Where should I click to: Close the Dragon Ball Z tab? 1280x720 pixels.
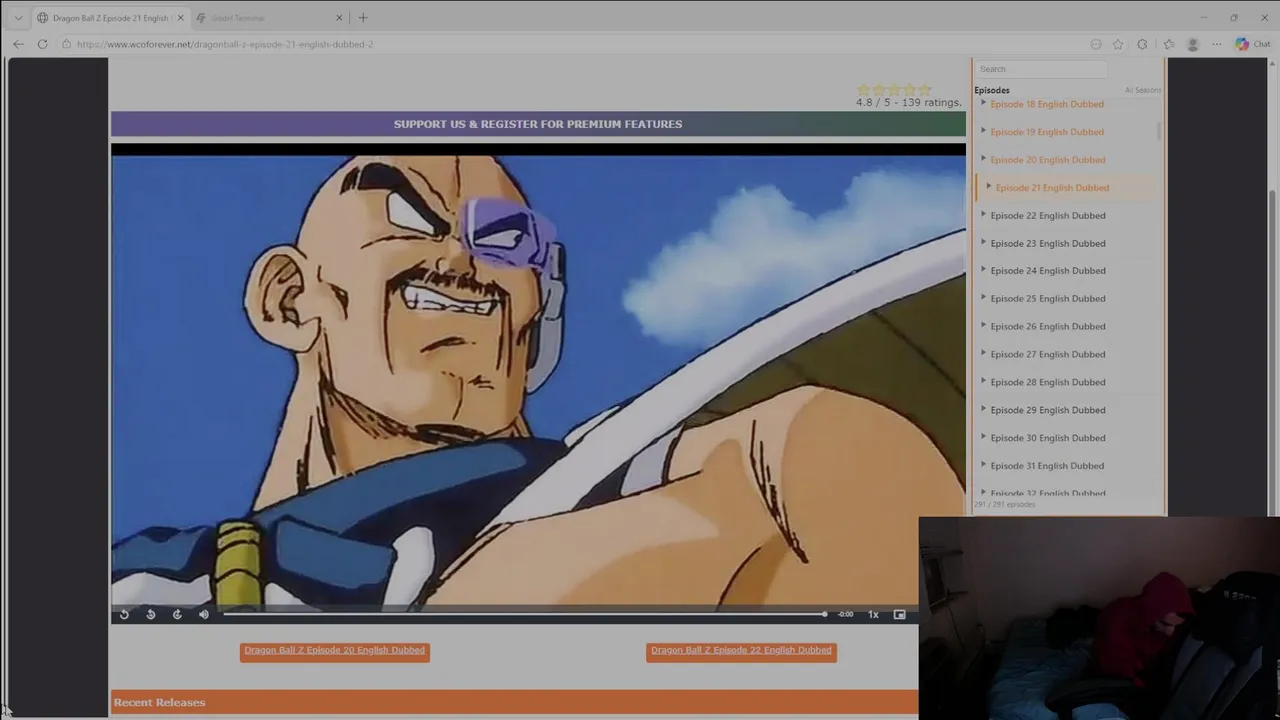tap(180, 17)
